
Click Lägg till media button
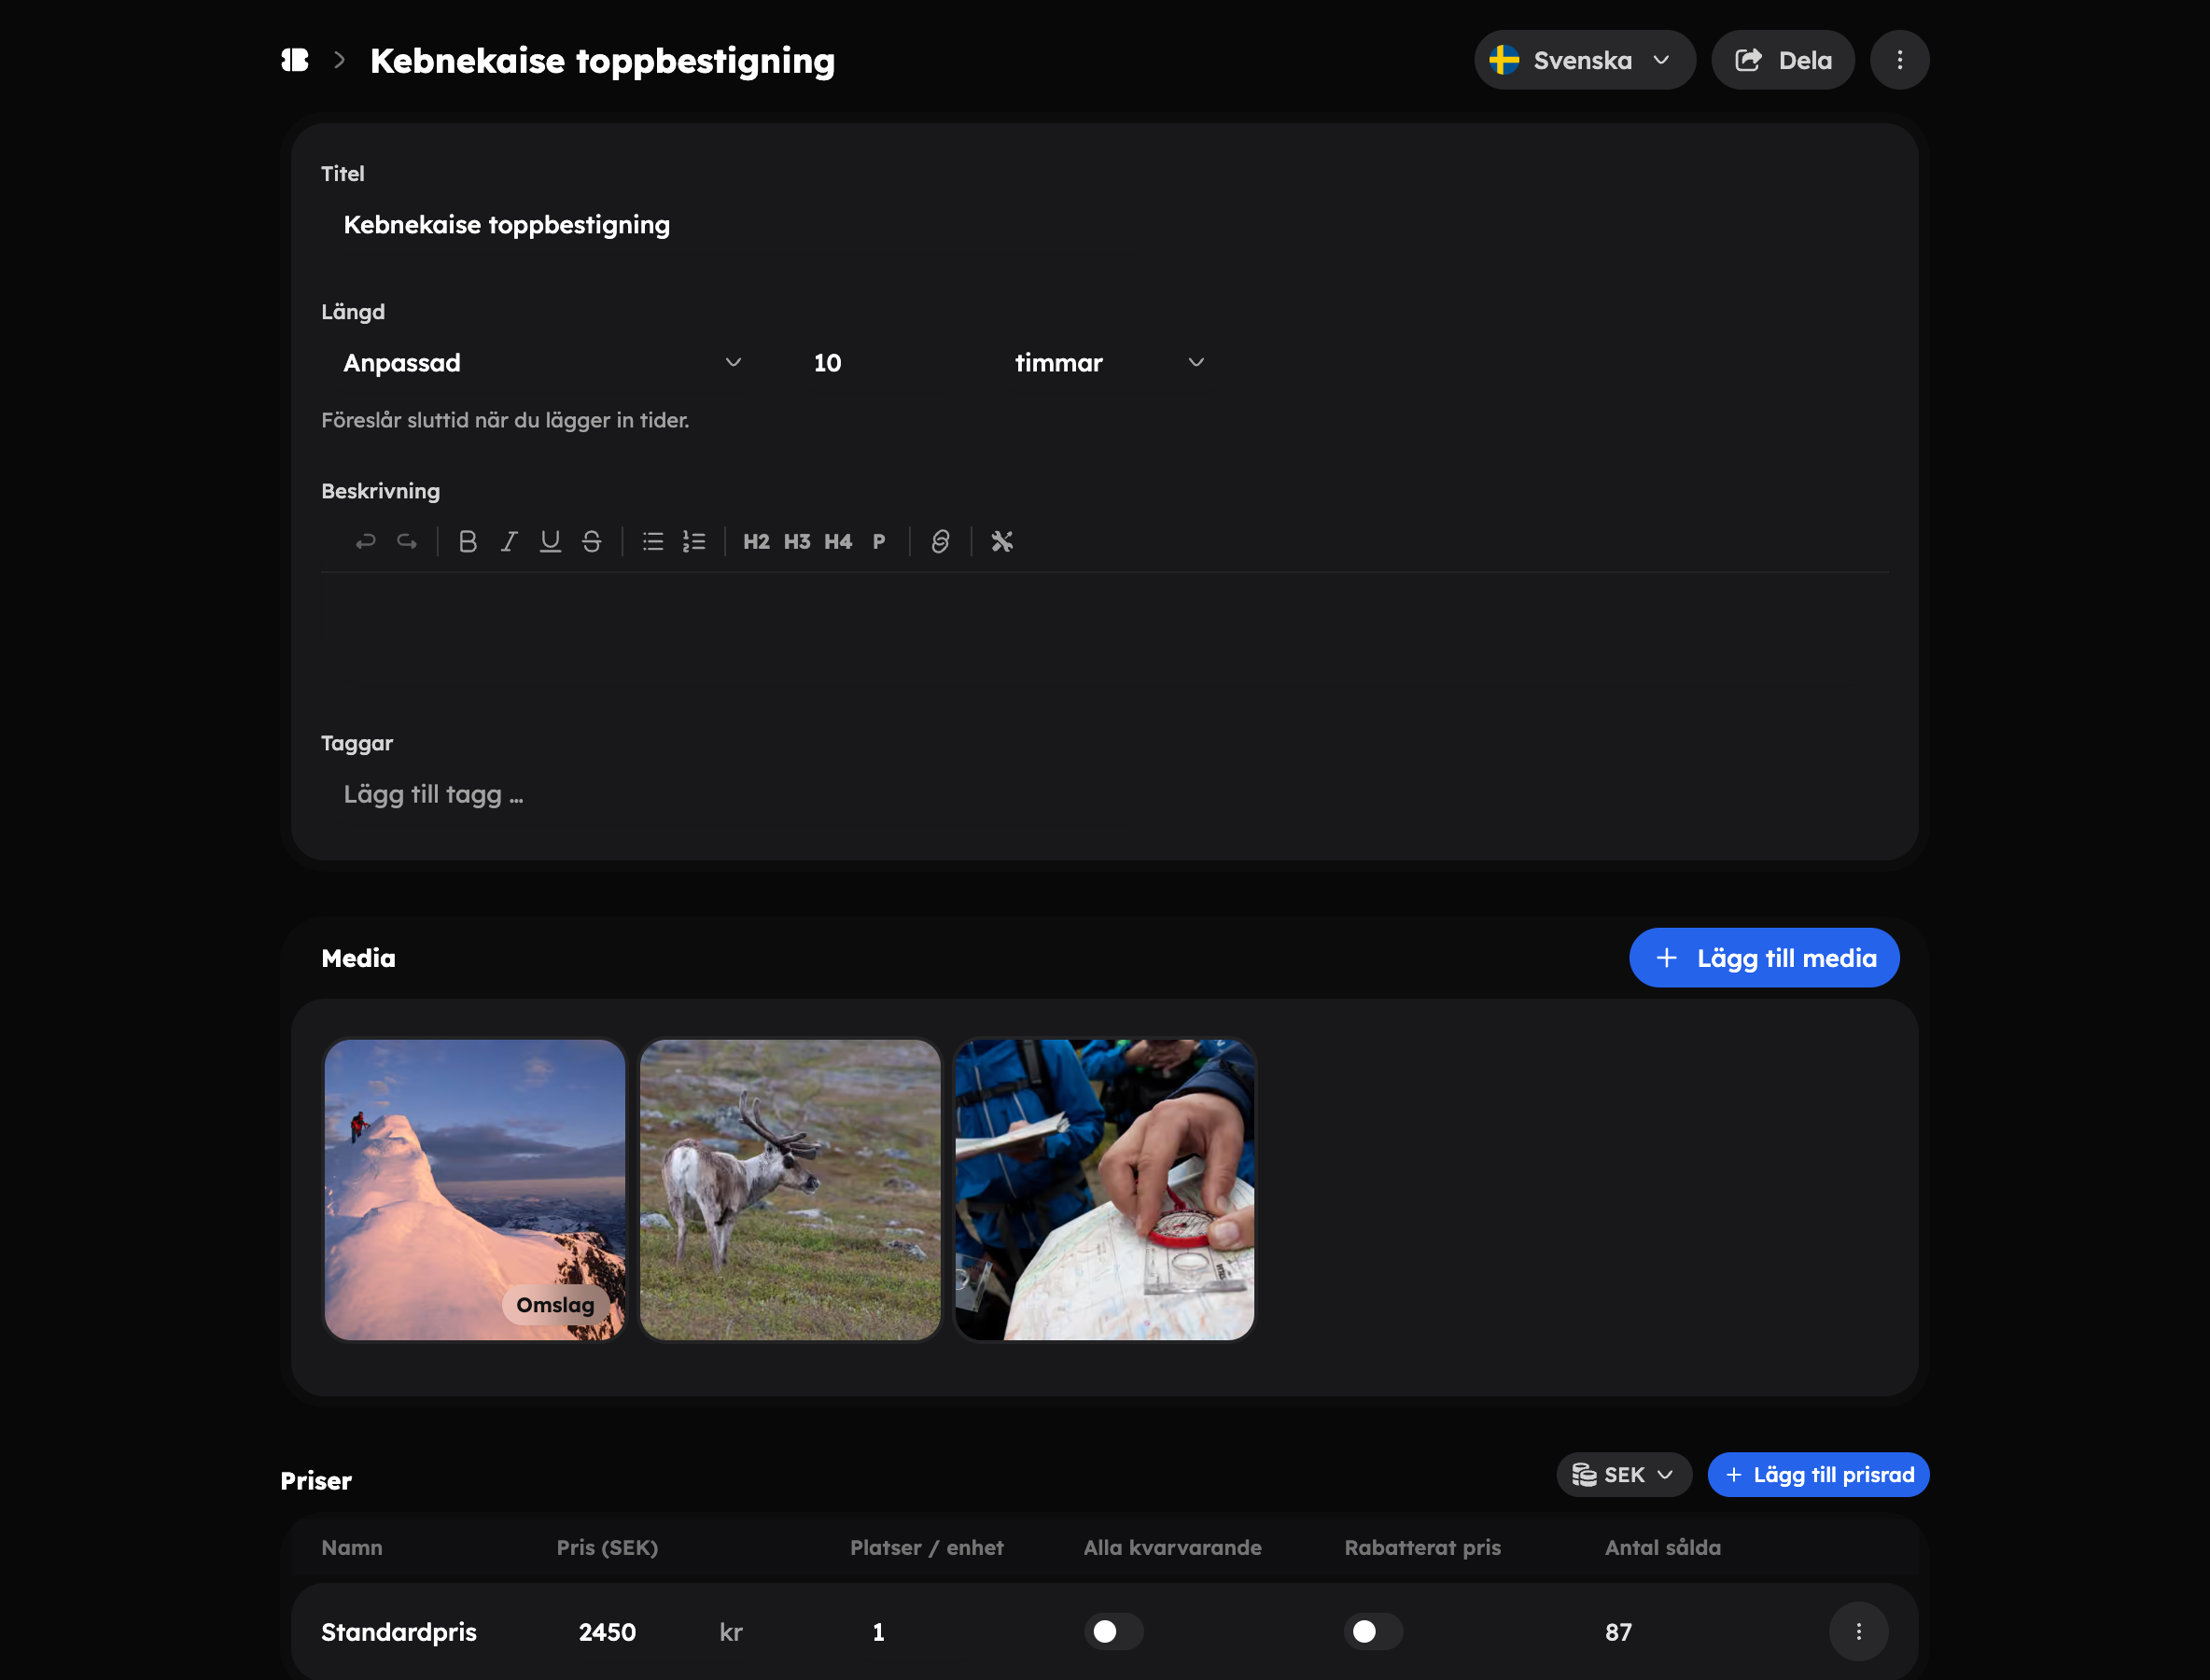(1764, 958)
